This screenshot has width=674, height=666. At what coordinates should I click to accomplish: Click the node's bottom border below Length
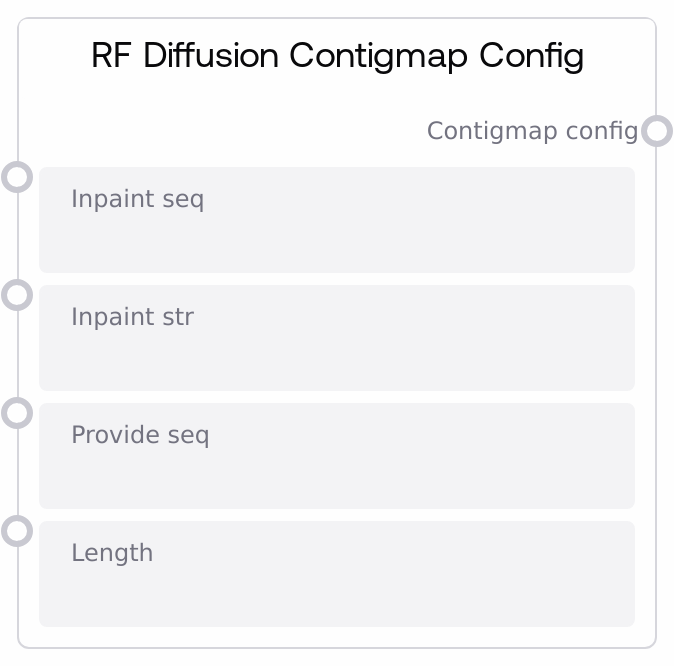coord(336,647)
